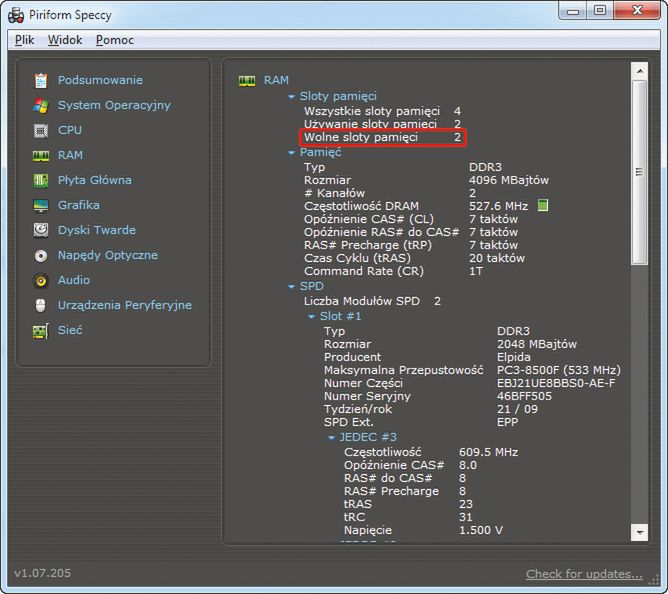The width and height of the screenshot is (668, 594).
Task: Click the Piriform Speccy title bar app icon
Action: point(16,15)
